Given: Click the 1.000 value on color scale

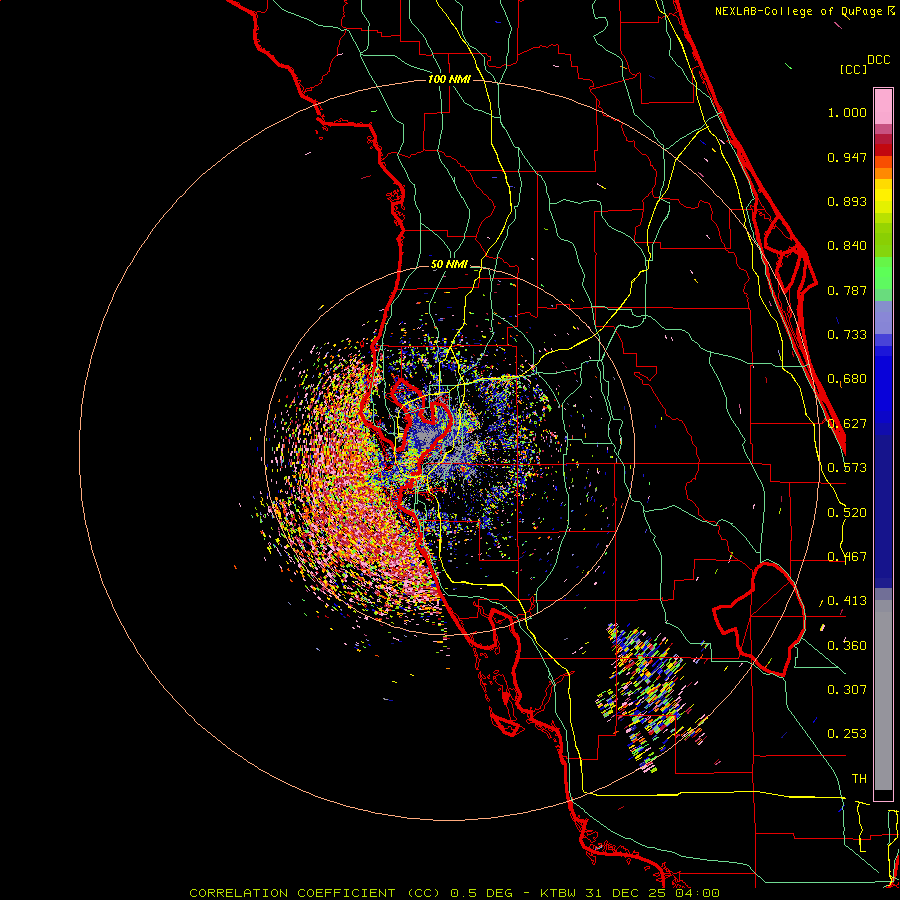Looking at the screenshot, I should point(847,112).
